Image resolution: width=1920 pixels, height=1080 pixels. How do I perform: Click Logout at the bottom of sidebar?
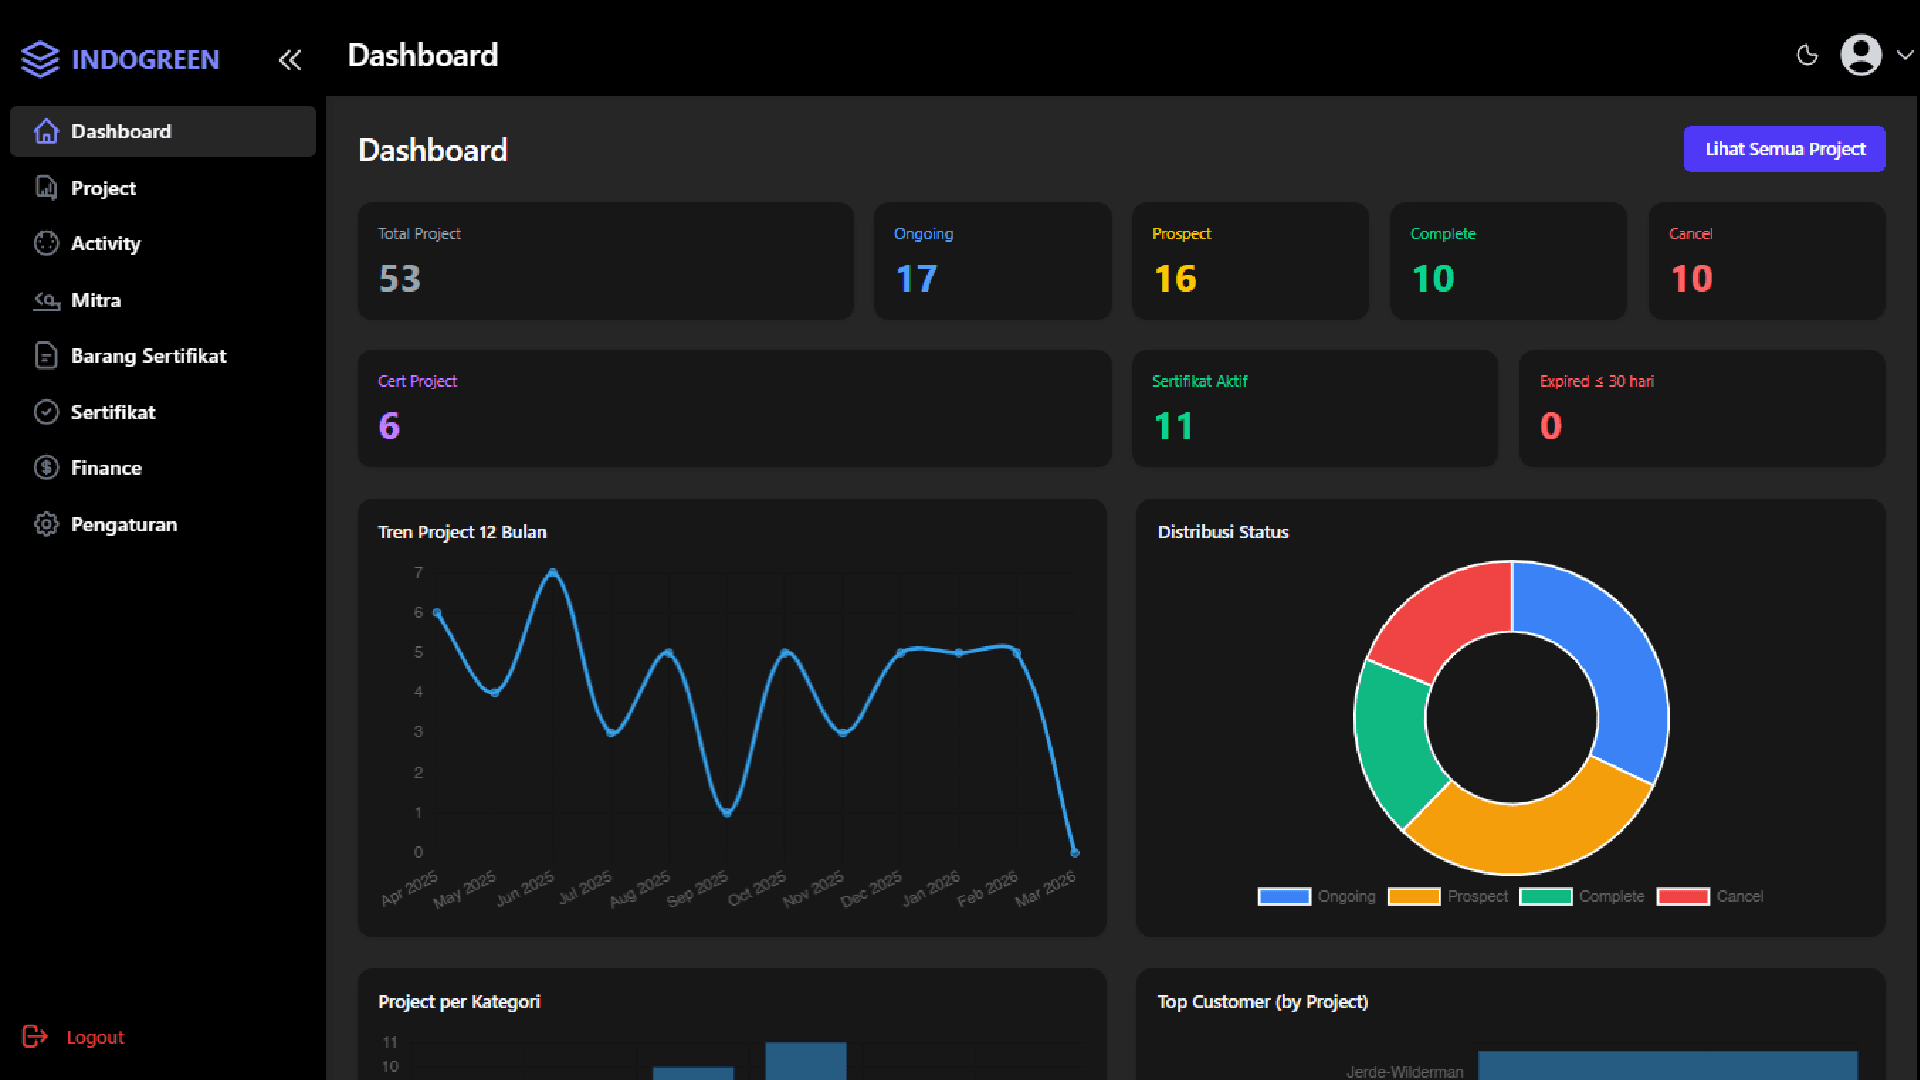pos(95,1037)
